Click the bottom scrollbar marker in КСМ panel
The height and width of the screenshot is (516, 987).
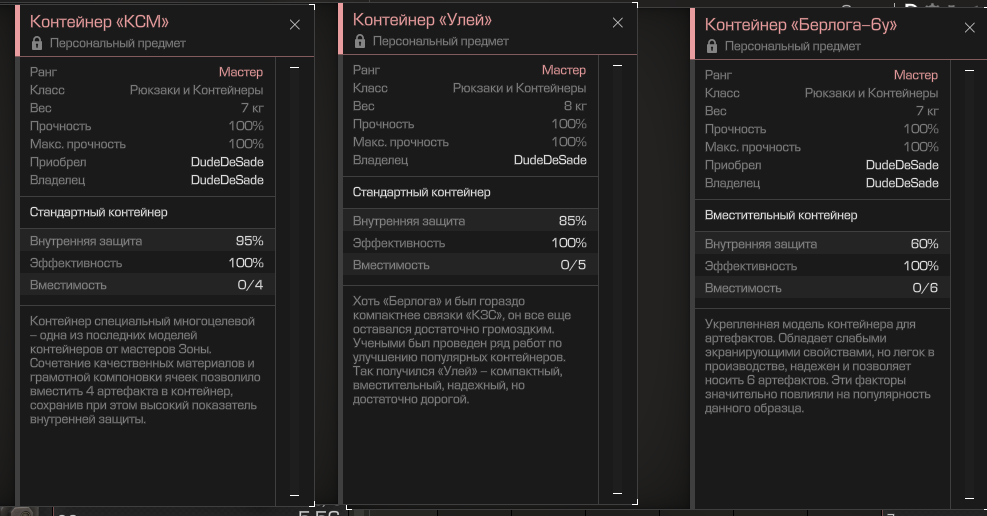coord(295,495)
